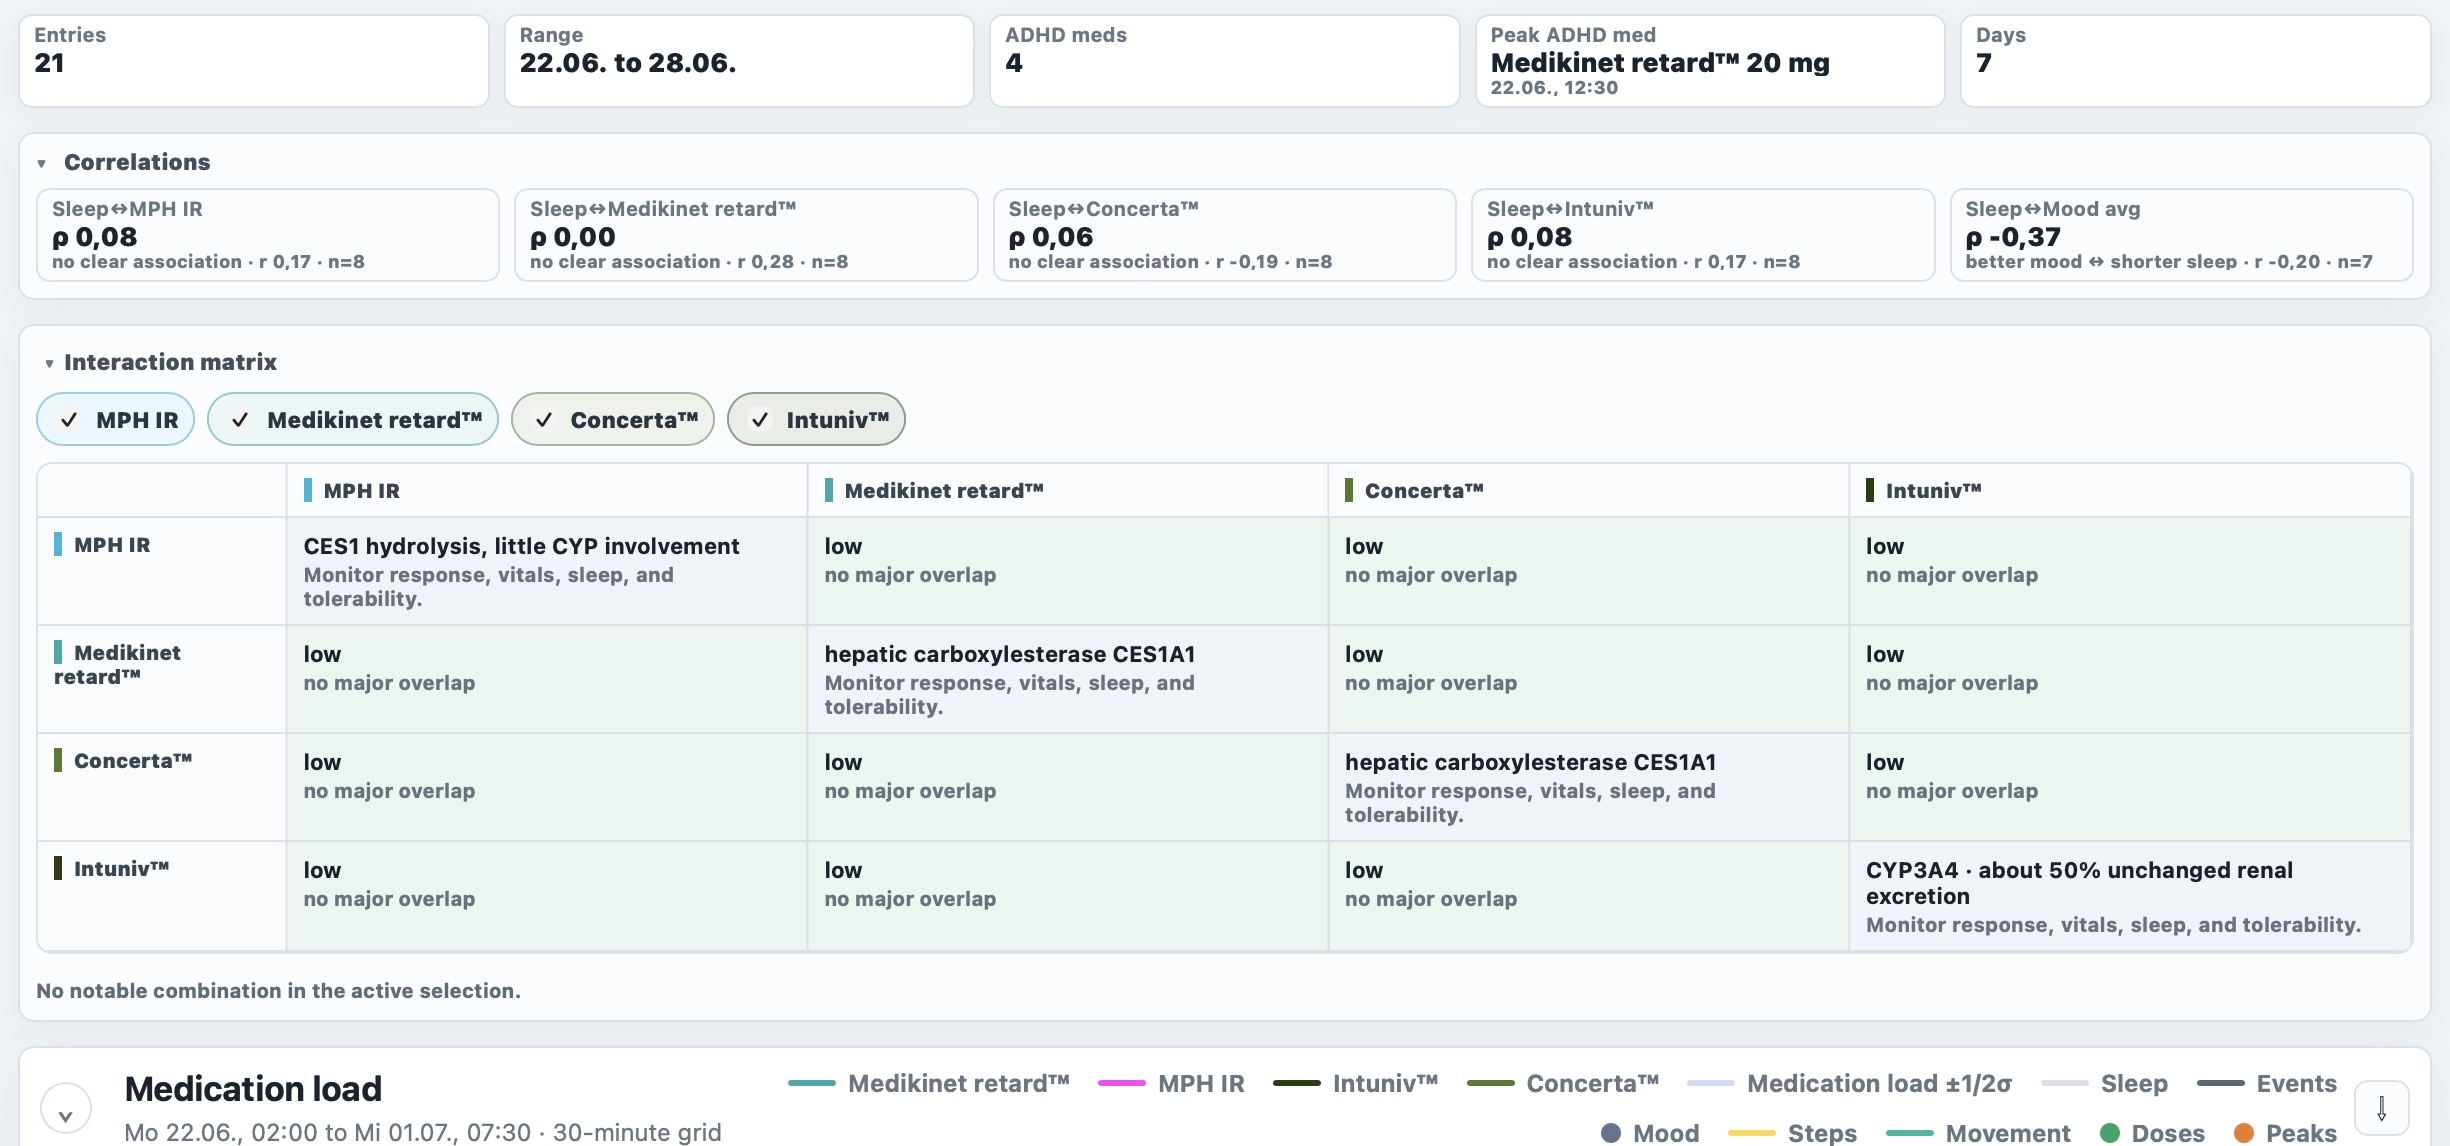
Task: Click the low cell for Intuniv row, Medikinet column
Action: tap(1068, 896)
